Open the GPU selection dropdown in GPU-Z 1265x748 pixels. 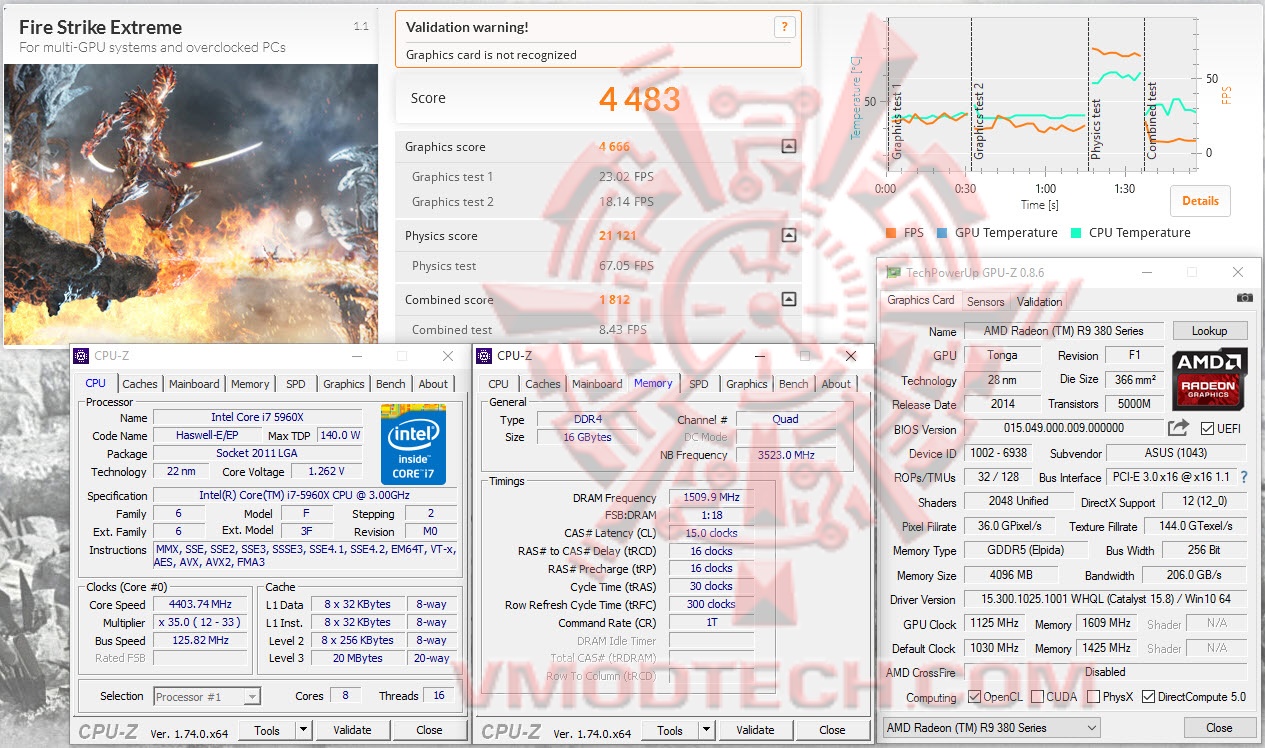(x=991, y=728)
